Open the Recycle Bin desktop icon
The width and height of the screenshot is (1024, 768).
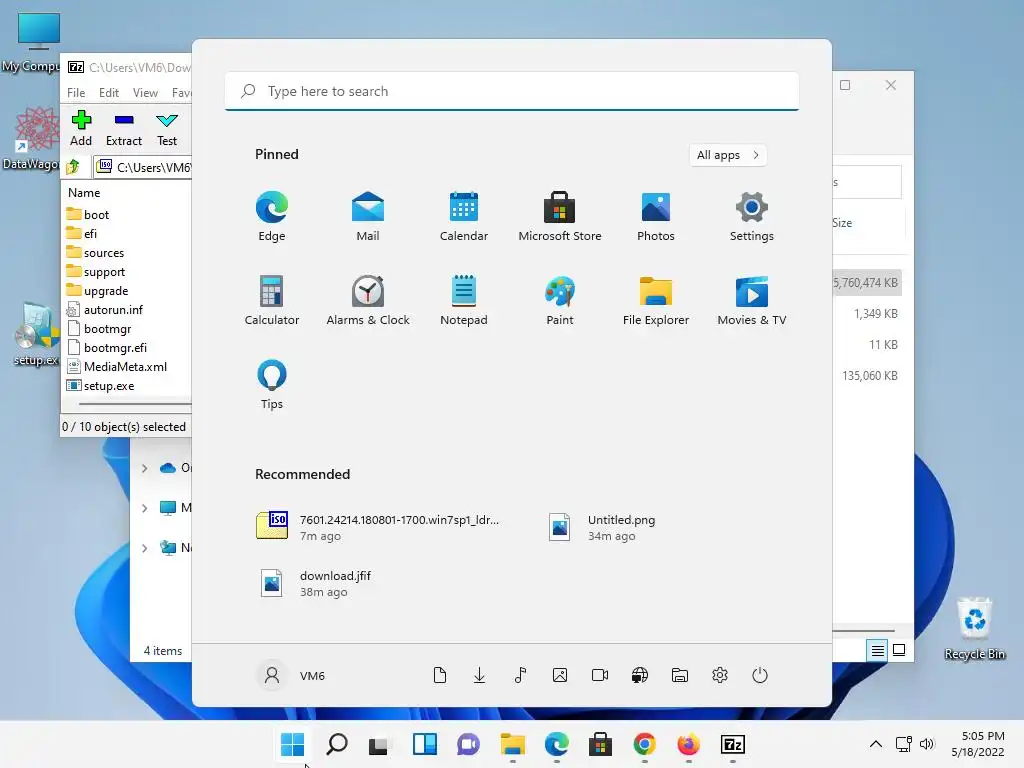tap(974, 628)
